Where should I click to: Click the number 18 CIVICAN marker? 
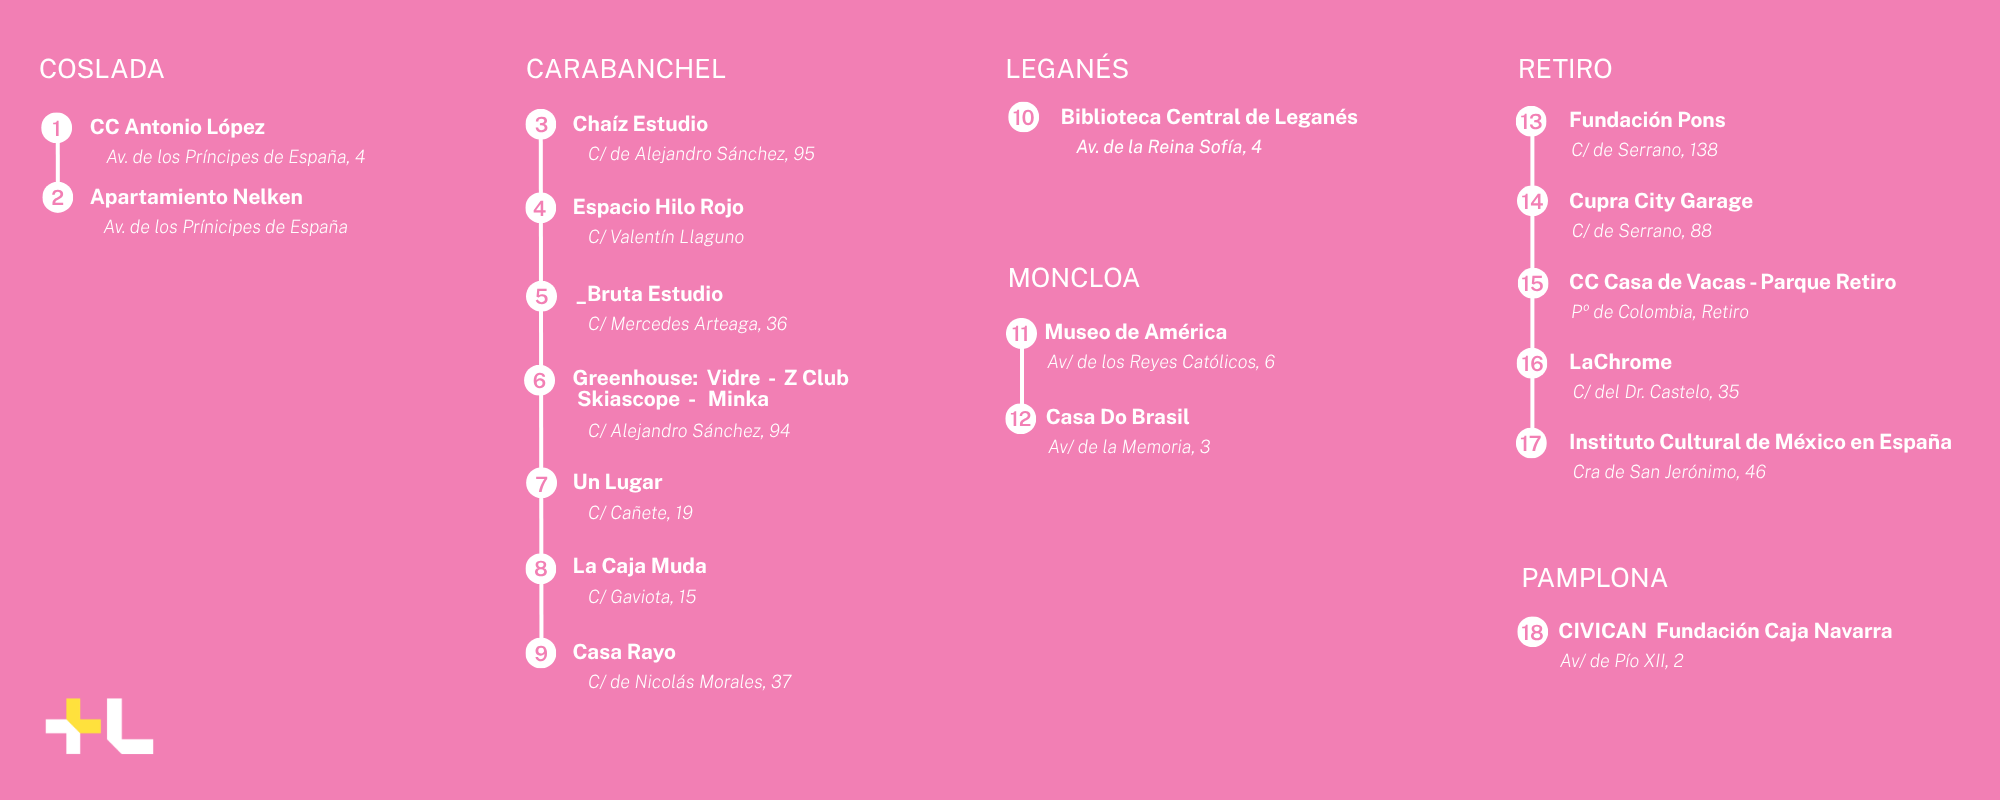pos(1531,632)
